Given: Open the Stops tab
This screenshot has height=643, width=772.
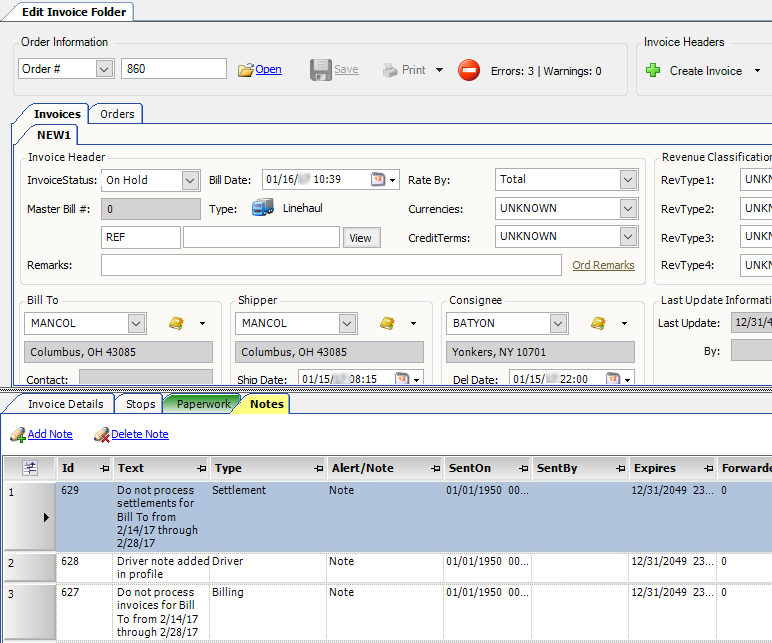Looking at the screenshot, I should click(x=140, y=404).
